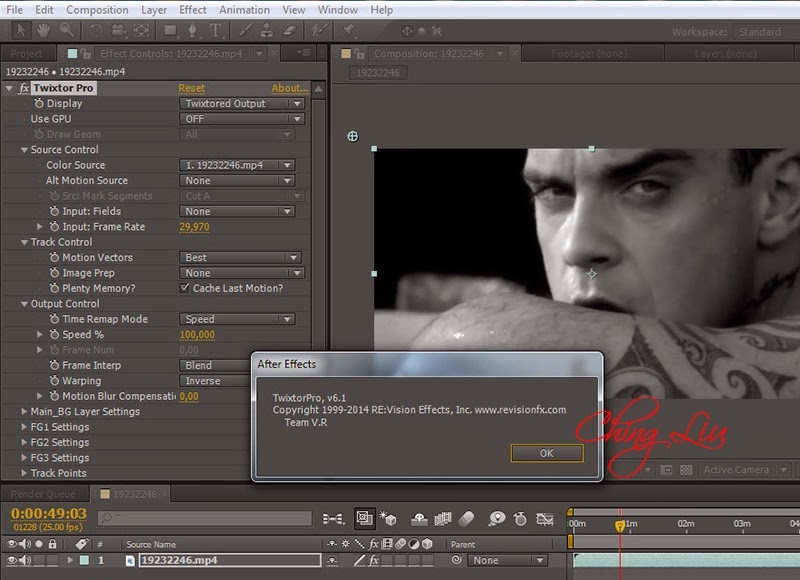Select the Horizontal Type tool

pos(215,30)
